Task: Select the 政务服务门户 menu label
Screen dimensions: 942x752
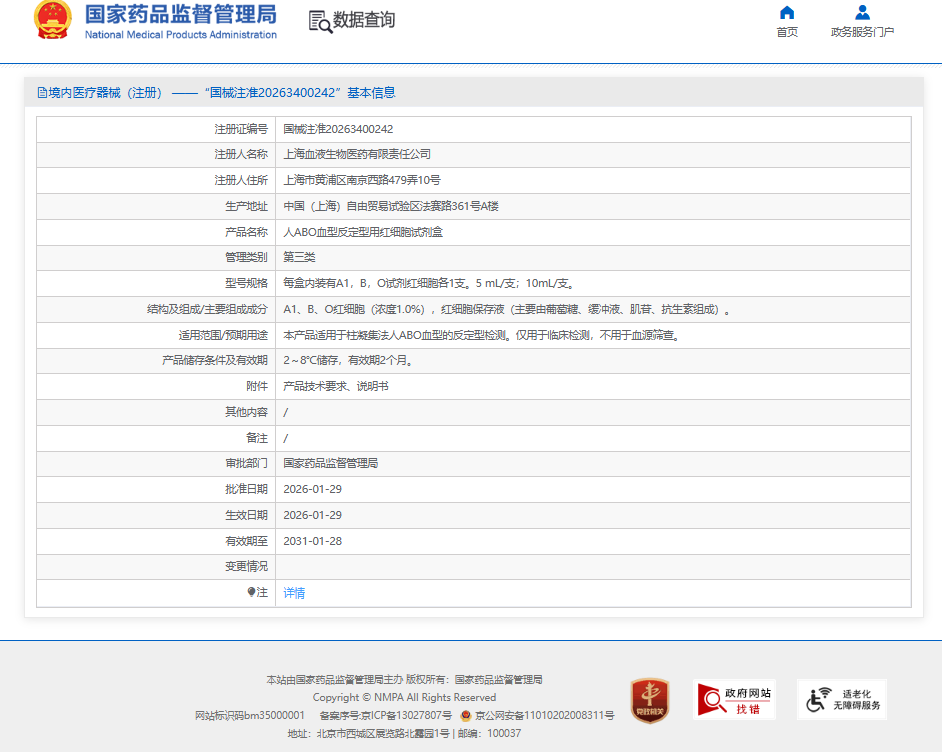Action: (862, 32)
